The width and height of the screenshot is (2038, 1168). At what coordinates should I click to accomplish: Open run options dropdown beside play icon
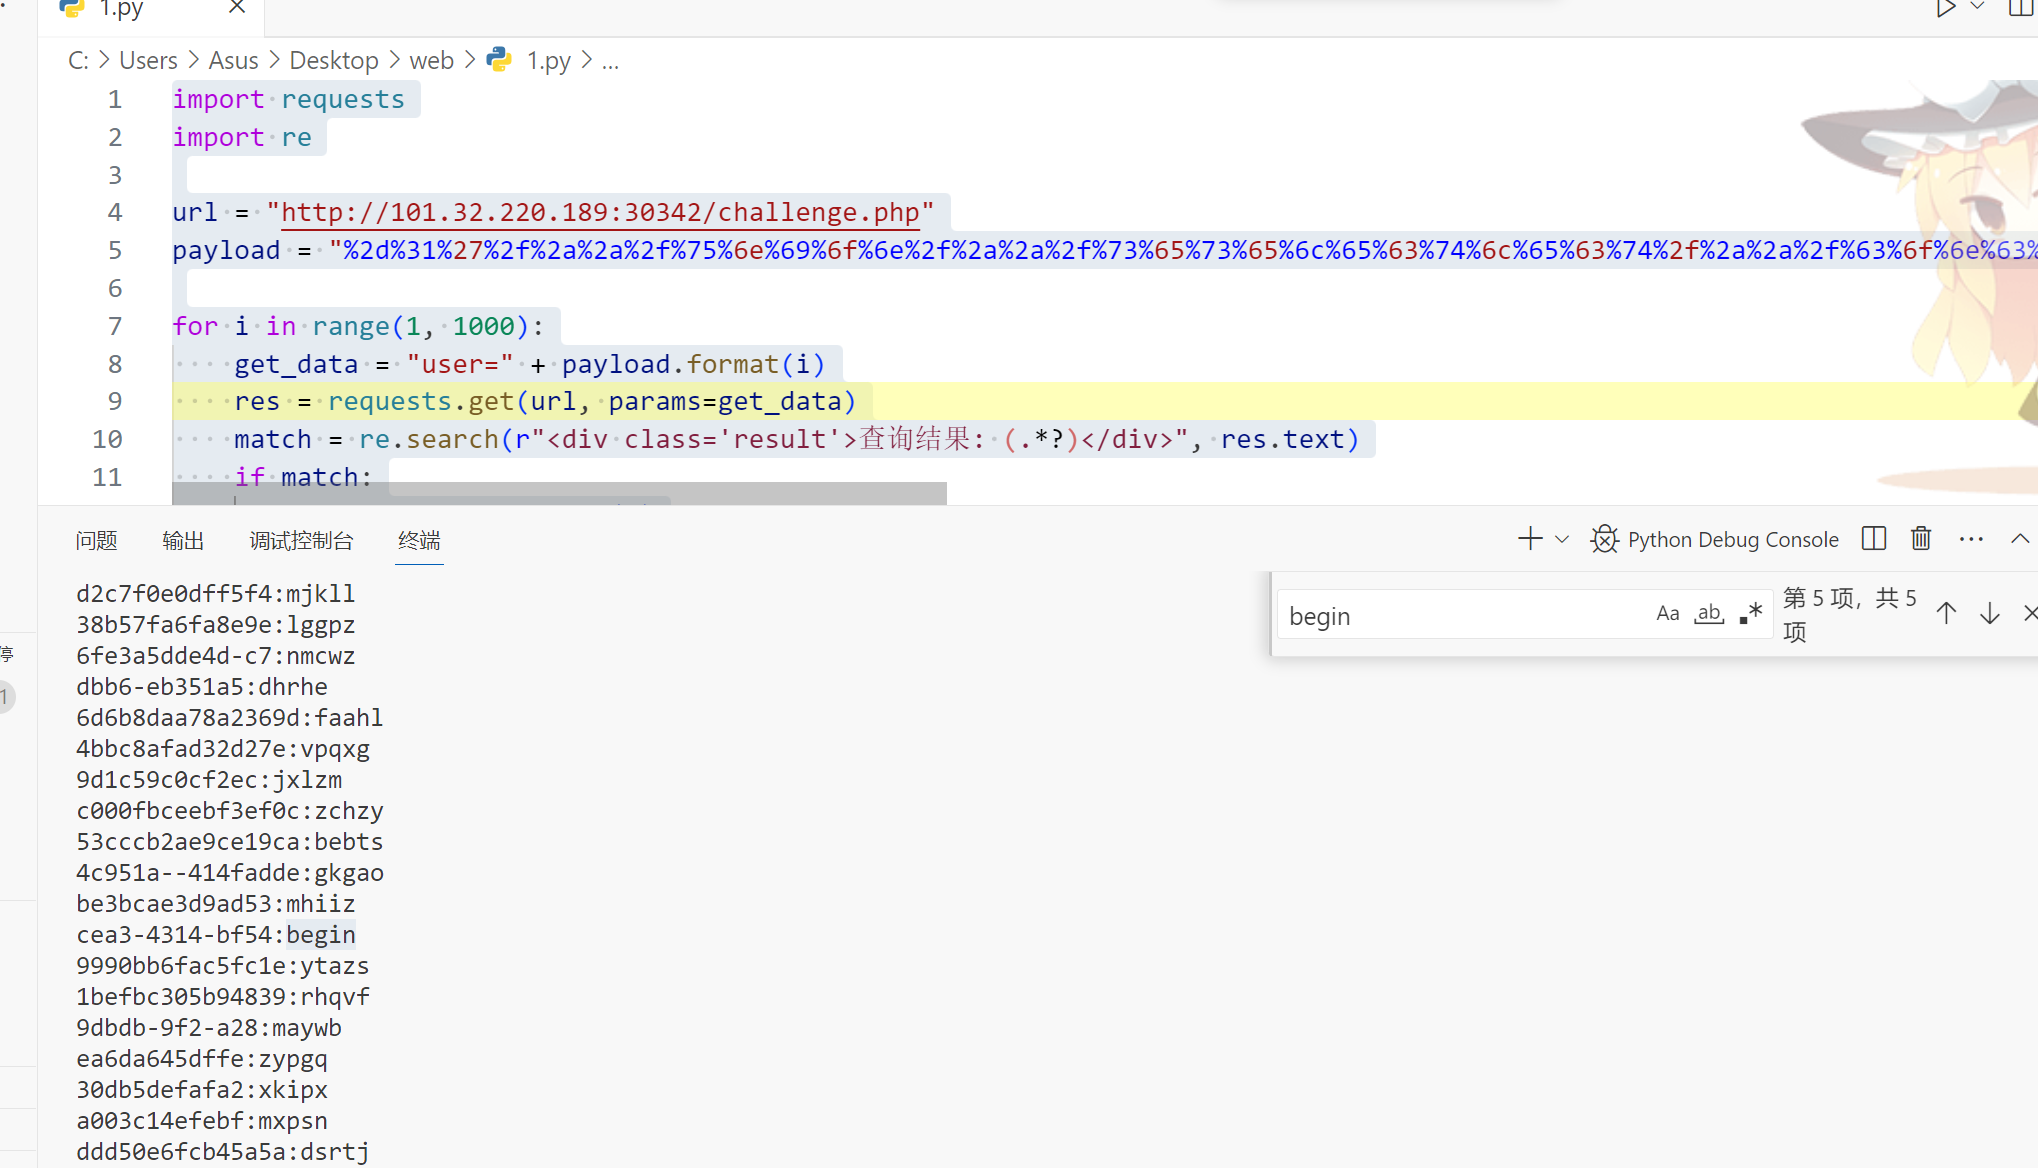click(1977, 8)
